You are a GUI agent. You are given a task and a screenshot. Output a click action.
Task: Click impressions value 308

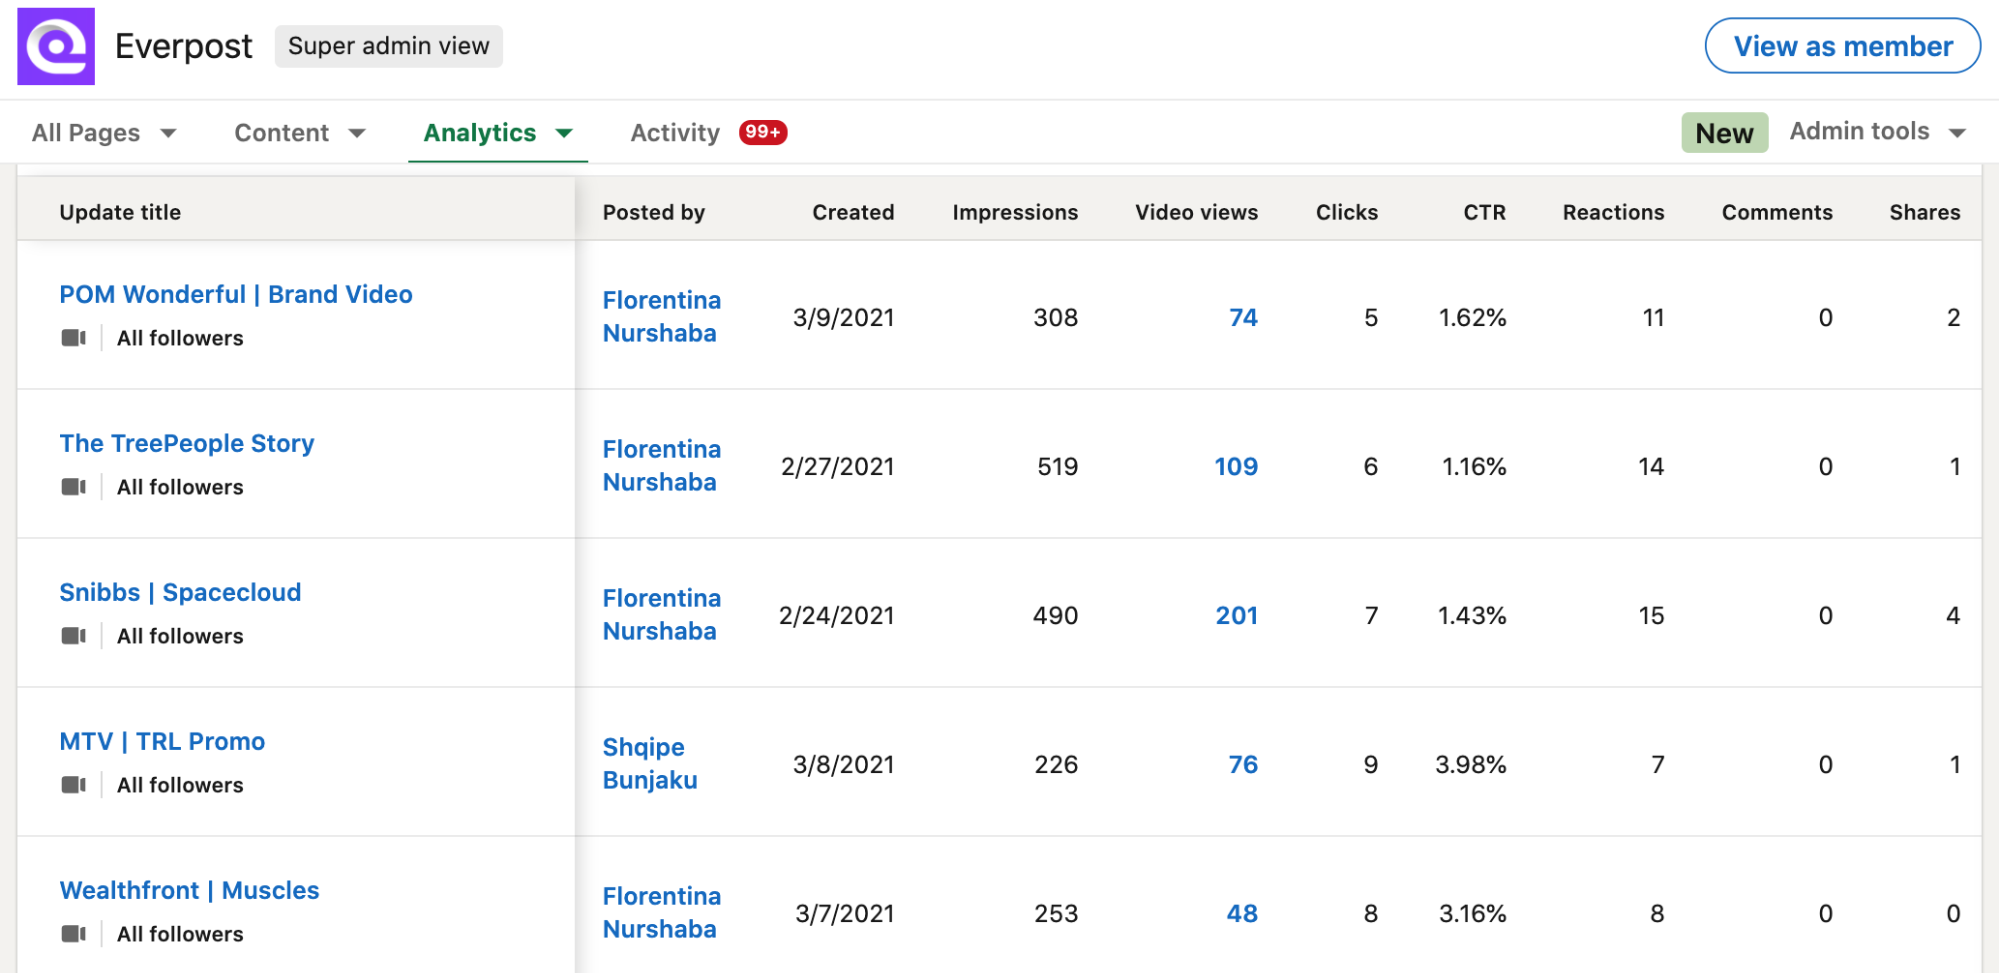tap(1056, 318)
